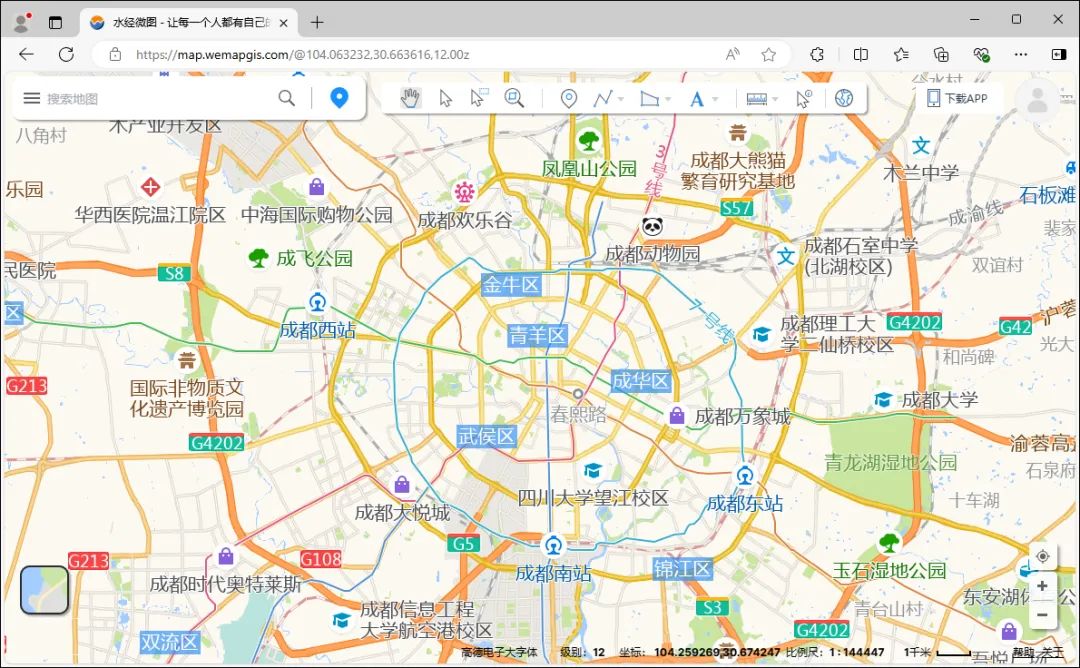Click the 成都南站 station marker
This screenshot has height=668, width=1080.
coord(553,546)
